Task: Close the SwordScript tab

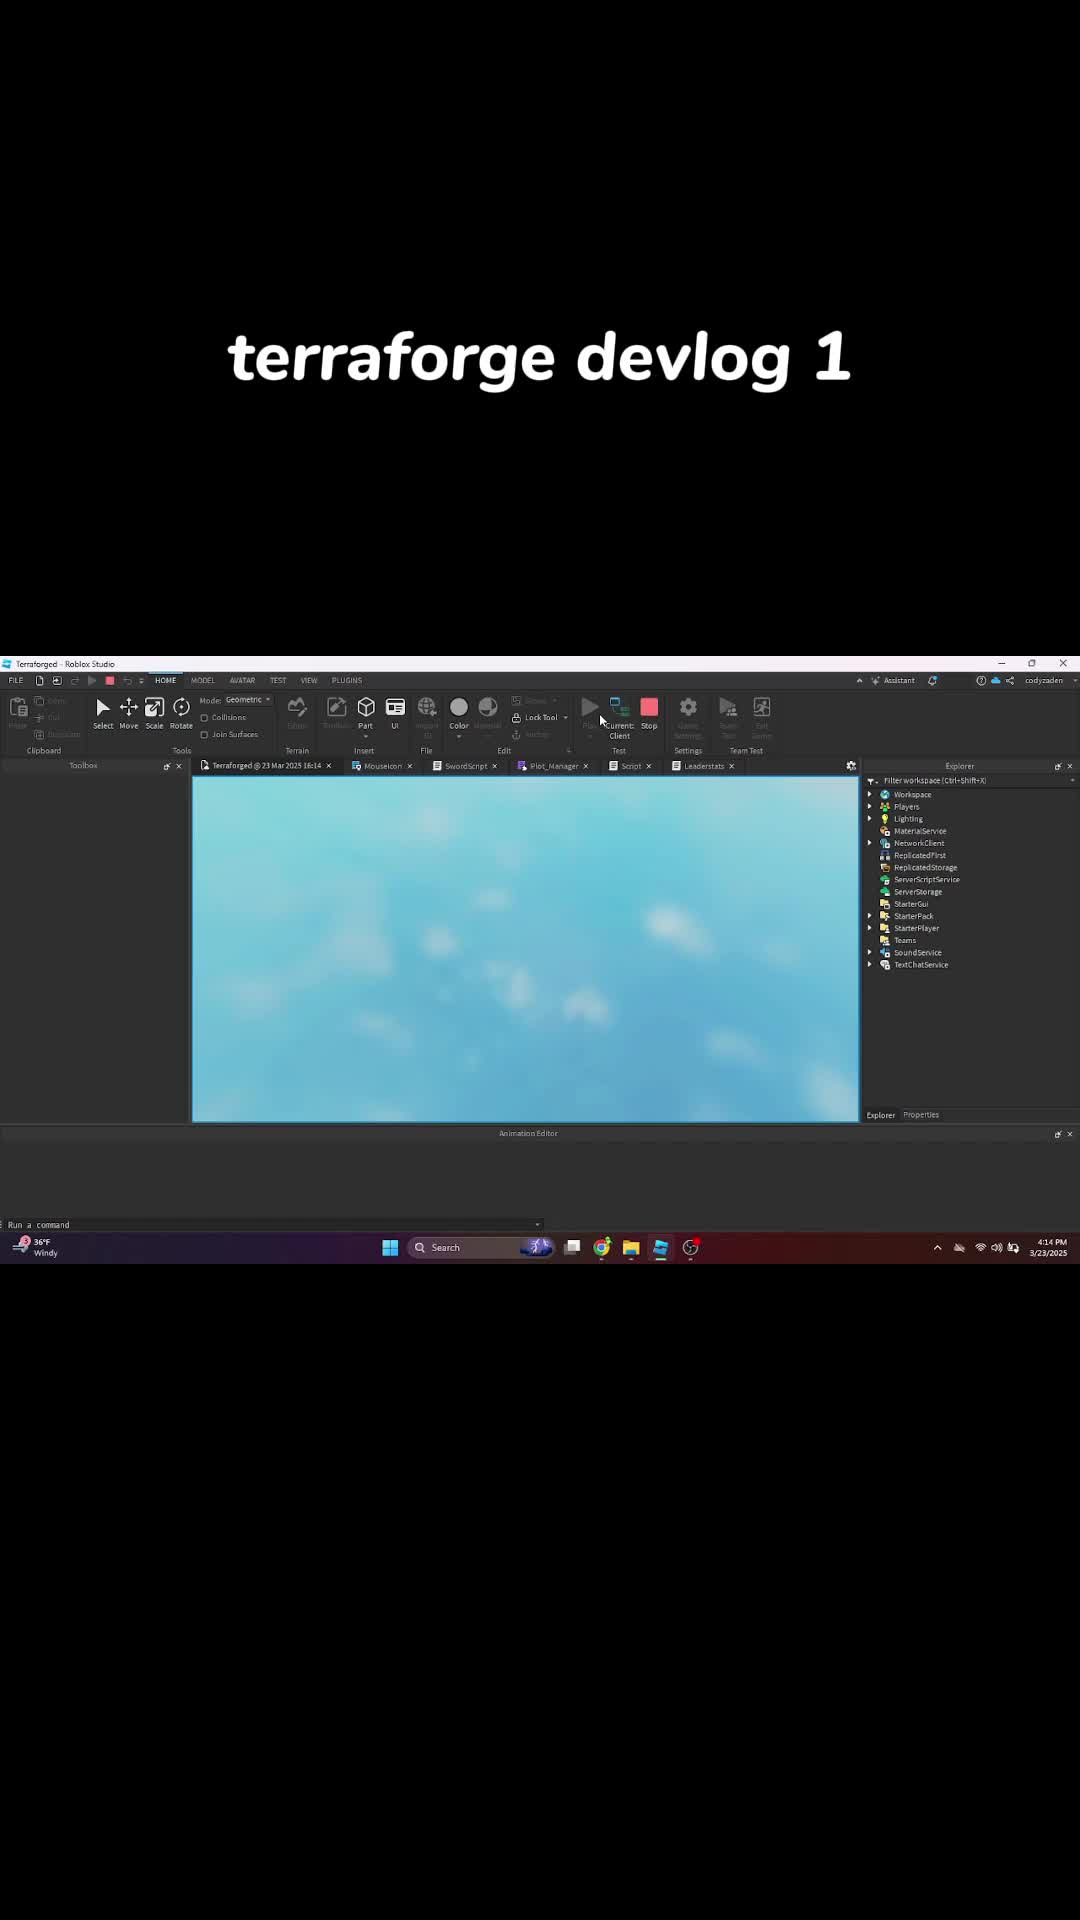Action: coord(494,766)
